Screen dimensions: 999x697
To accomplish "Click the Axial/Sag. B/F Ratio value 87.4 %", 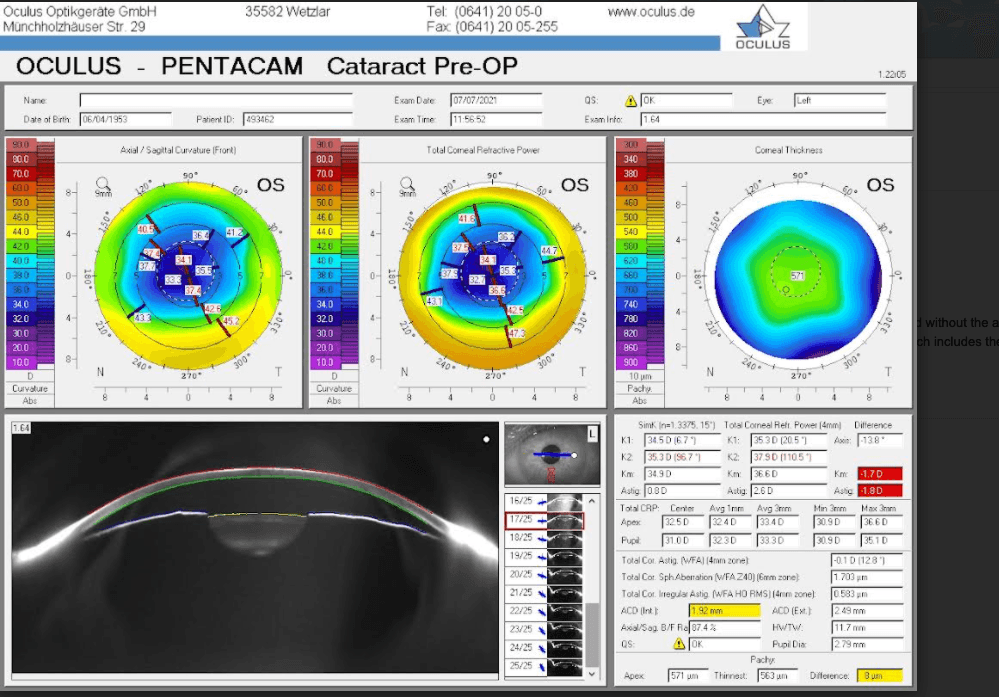I will click(725, 628).
